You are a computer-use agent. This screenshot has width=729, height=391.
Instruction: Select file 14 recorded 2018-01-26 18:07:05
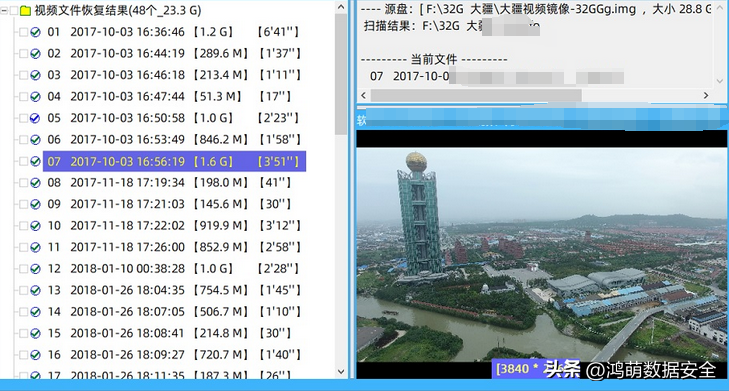tap(174, 312)
